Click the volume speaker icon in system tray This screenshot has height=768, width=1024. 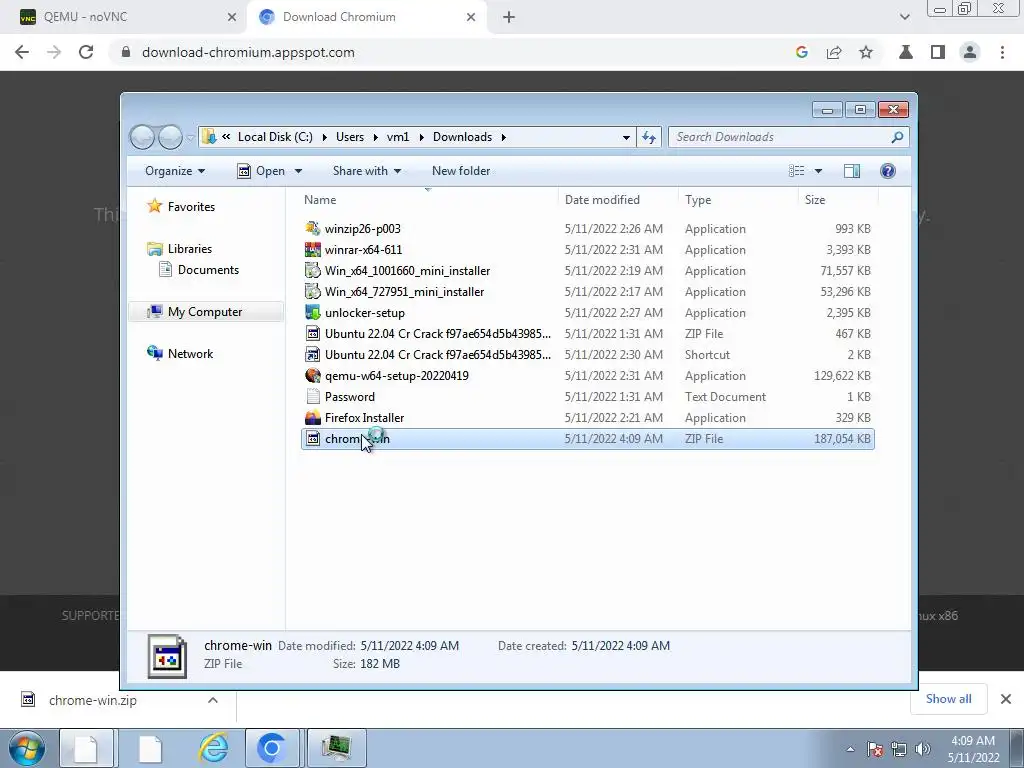point(922,749)
